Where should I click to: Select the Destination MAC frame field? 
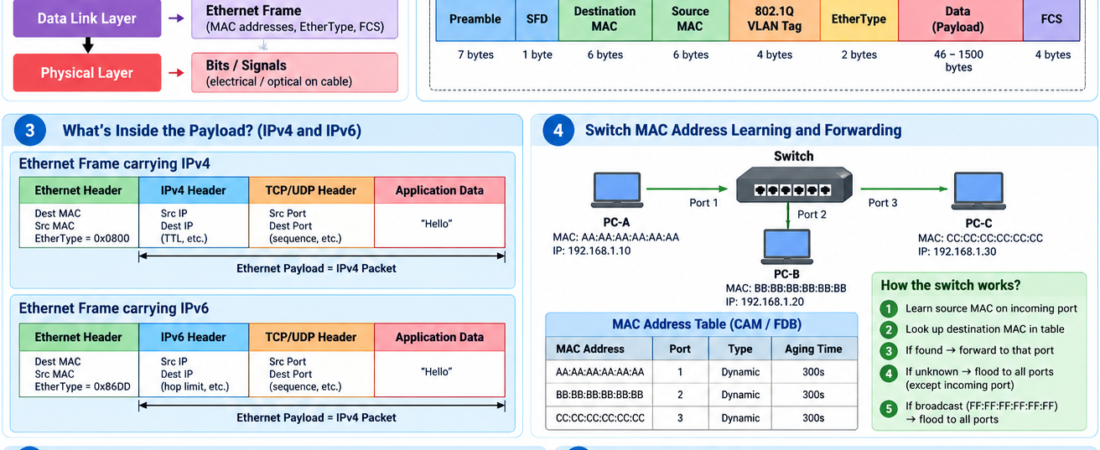[605, 20]
